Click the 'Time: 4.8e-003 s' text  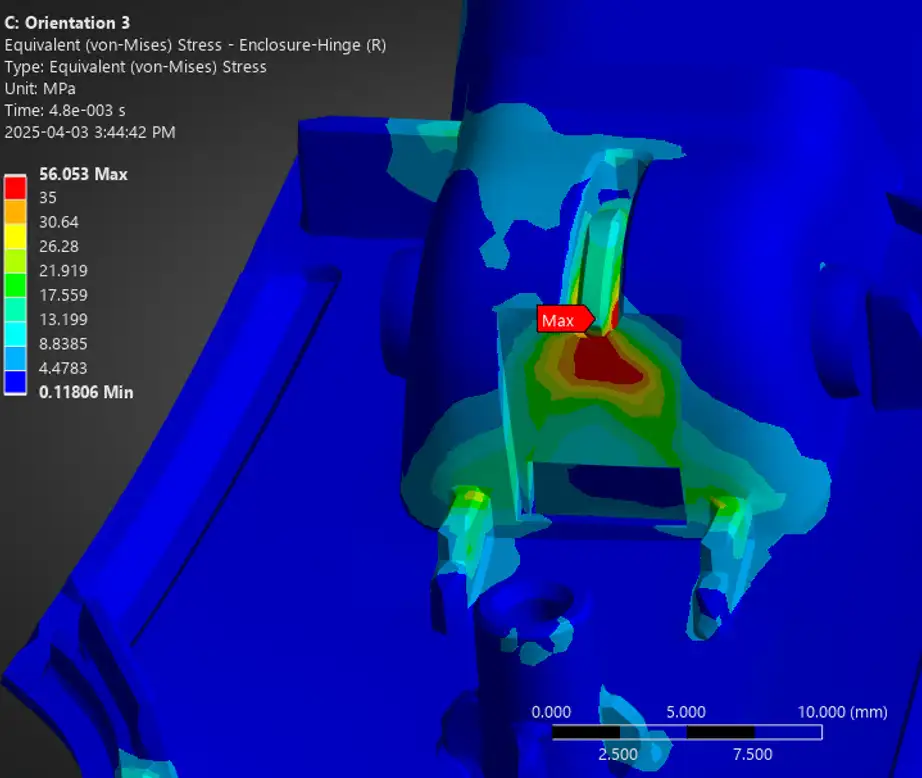65,111
